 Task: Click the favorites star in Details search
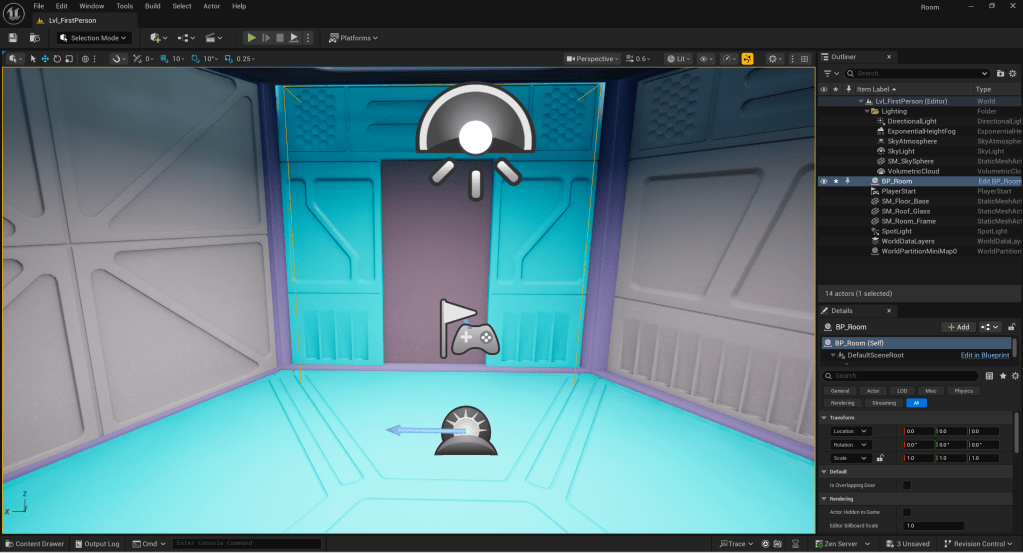coord(1002,376)
